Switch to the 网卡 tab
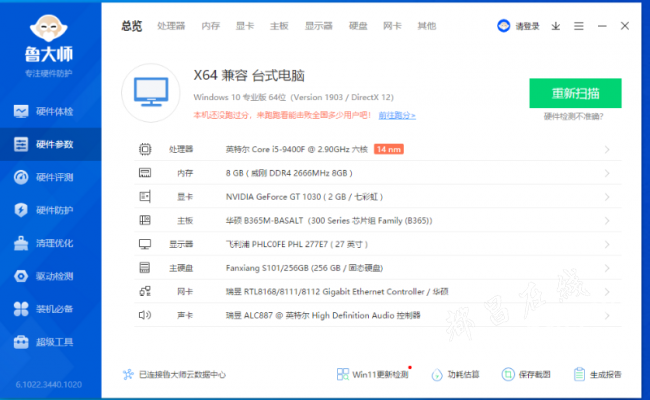Viewport: 650px width, 400px height. [x=392, y=26]
